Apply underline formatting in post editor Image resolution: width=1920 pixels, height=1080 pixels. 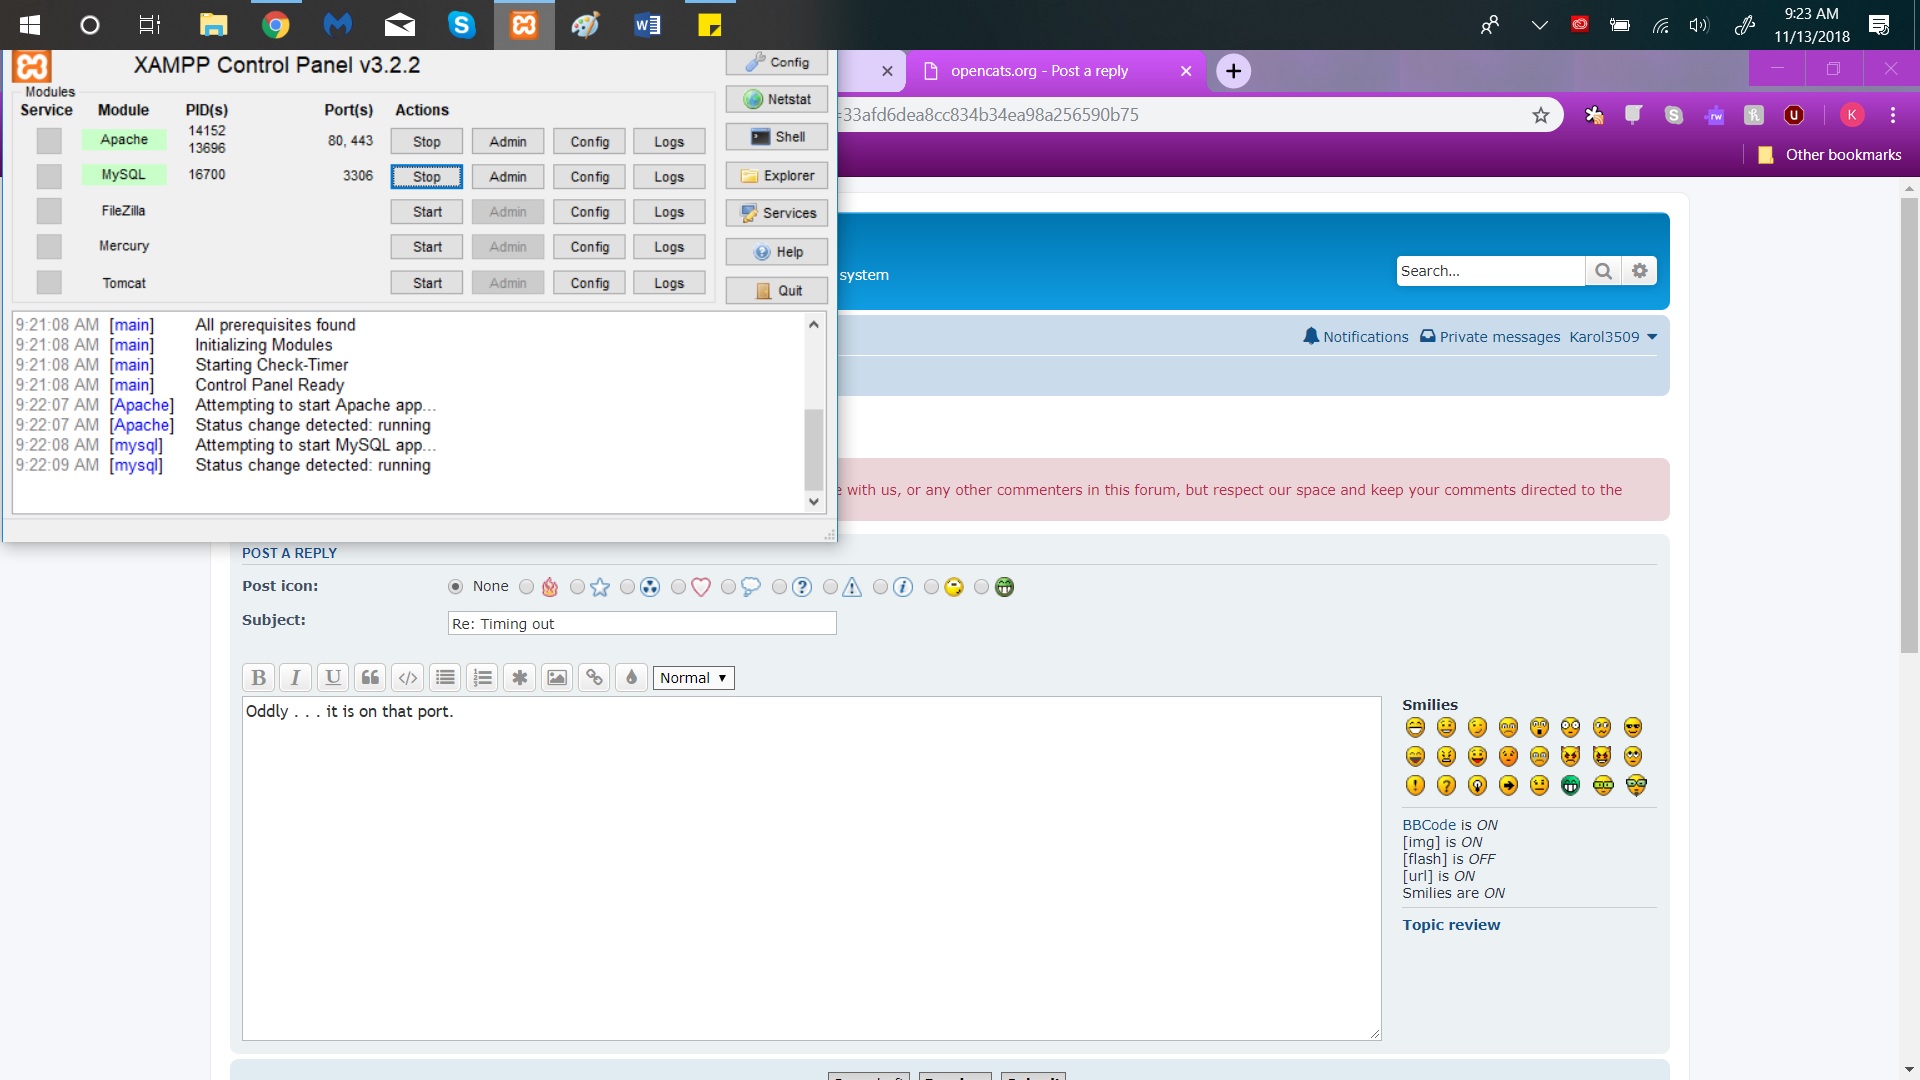tap(333, 678)
